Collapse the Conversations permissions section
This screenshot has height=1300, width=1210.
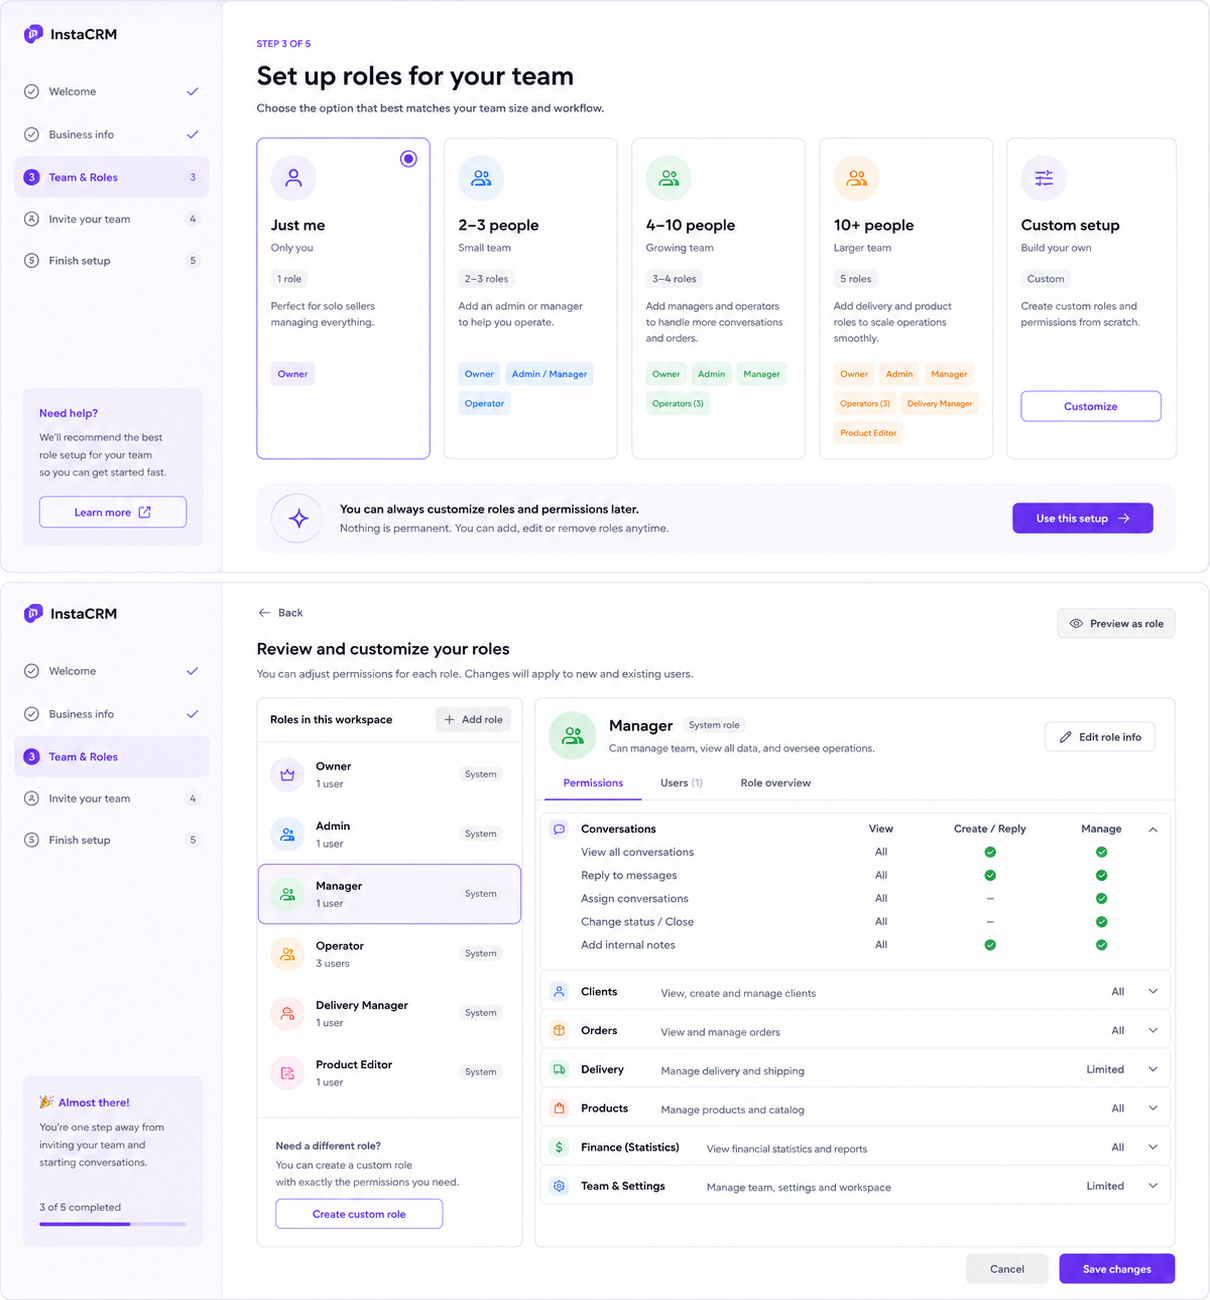click(1153, 829)
